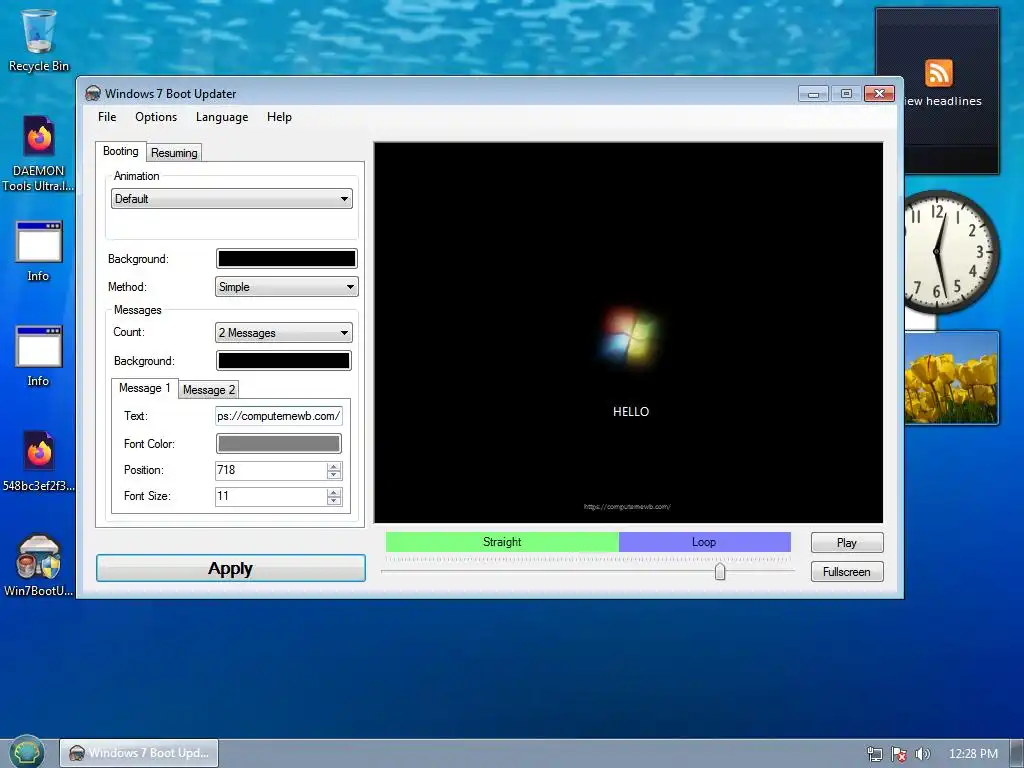
Task: Open the Recycle Bin desktop icon
Action: [39, 40]
